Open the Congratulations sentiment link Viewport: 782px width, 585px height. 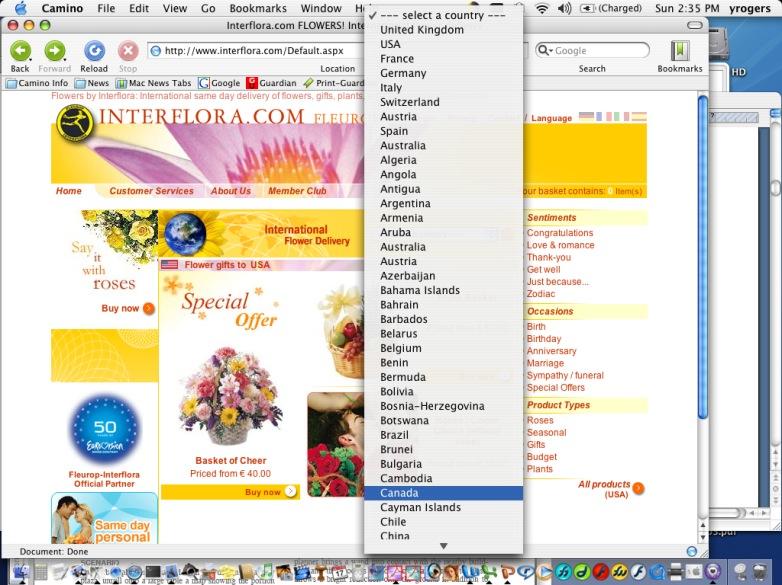pyautogui.click(x=560, y=233)
